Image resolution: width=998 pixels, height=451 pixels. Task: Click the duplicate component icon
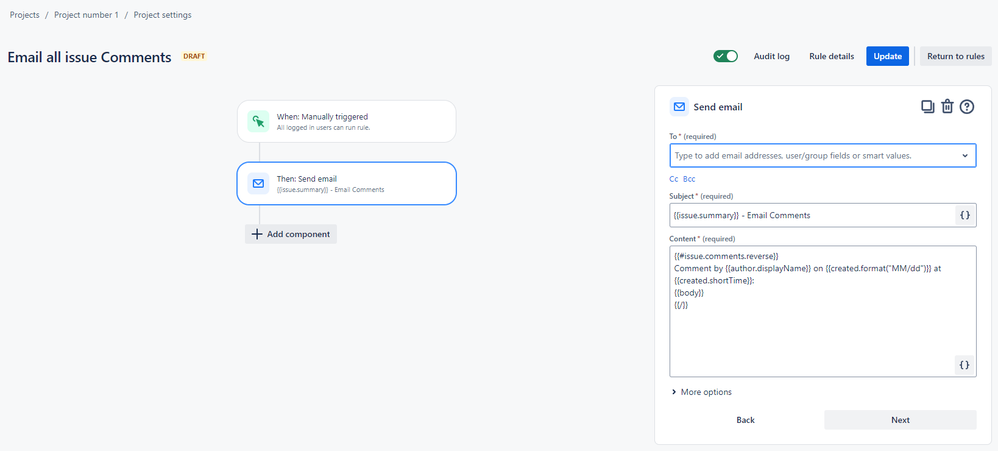pos(927,107)
